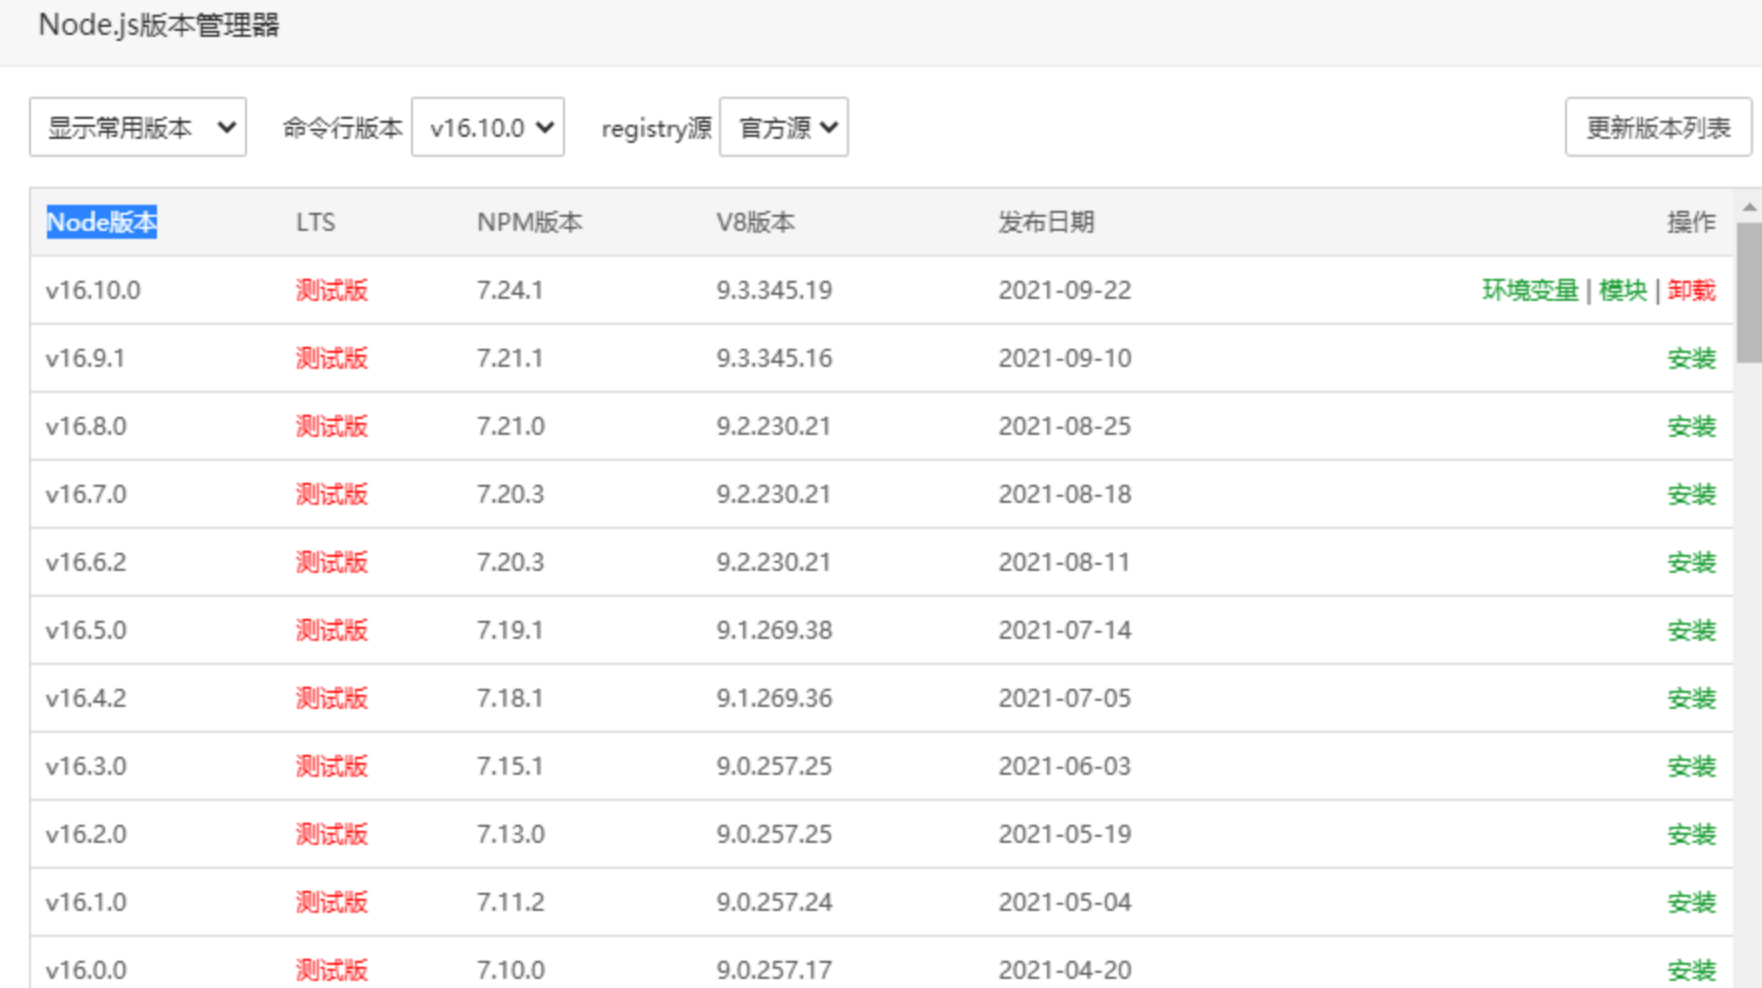Select the v16.9.1 version cell

point(85,358)
